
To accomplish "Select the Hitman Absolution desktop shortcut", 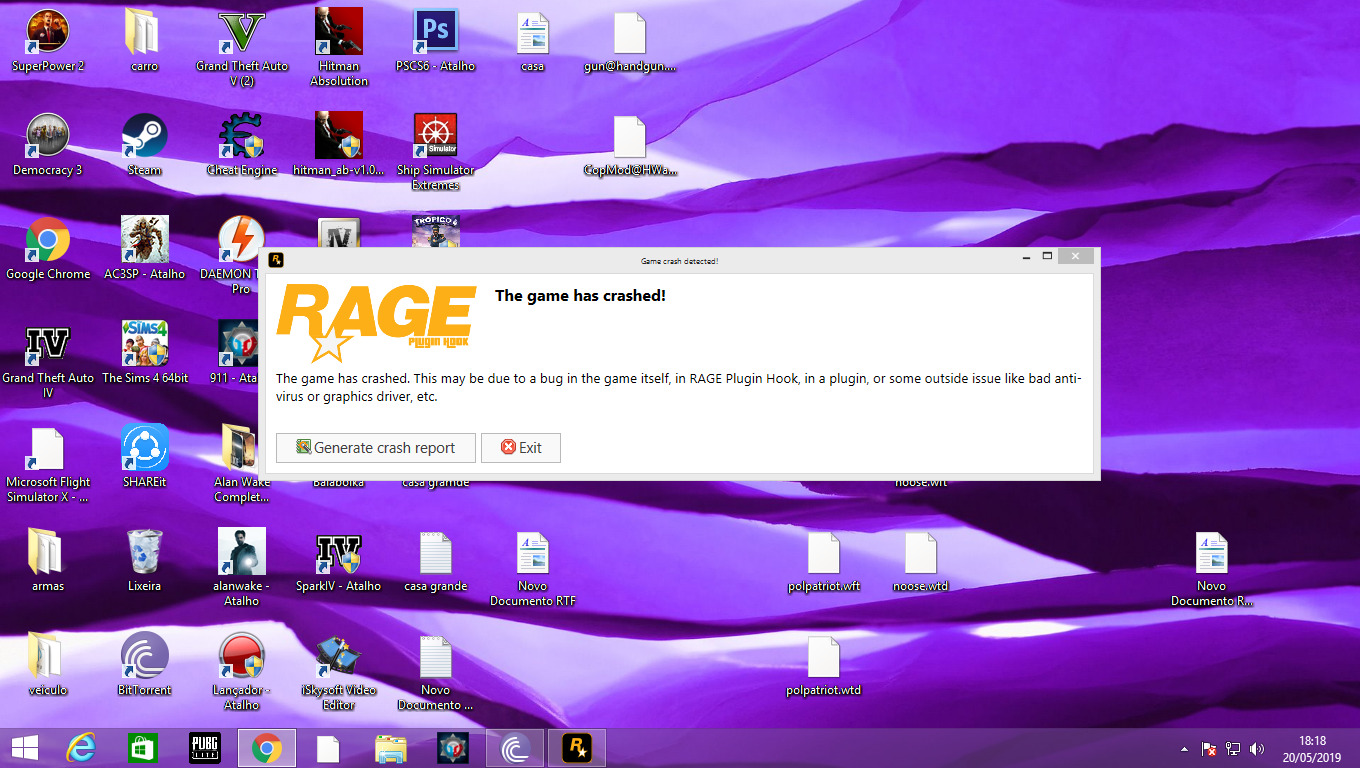I will [x=339, y=49].
